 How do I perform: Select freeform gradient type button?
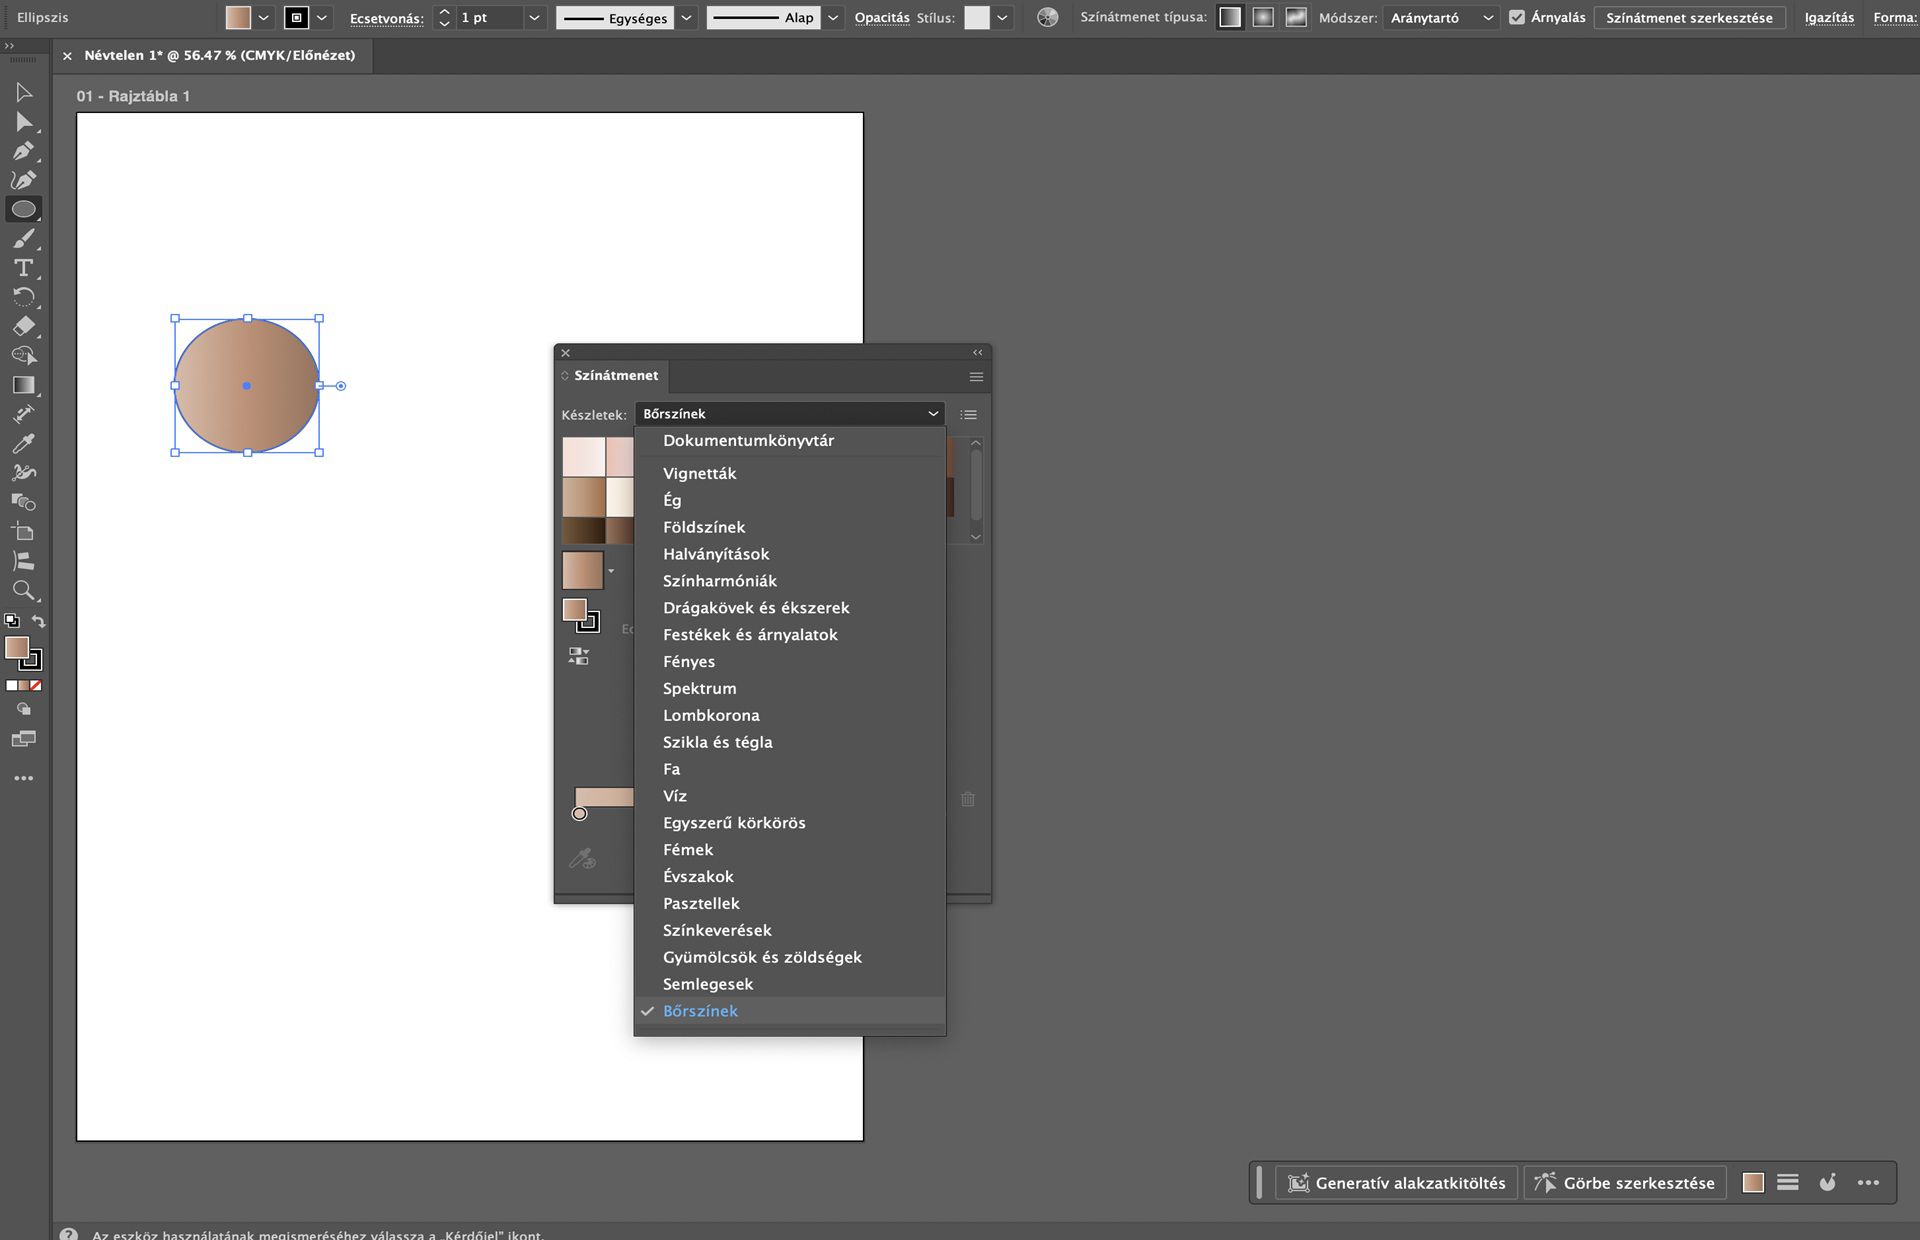pyautogui.click(x=1296, y=17)
